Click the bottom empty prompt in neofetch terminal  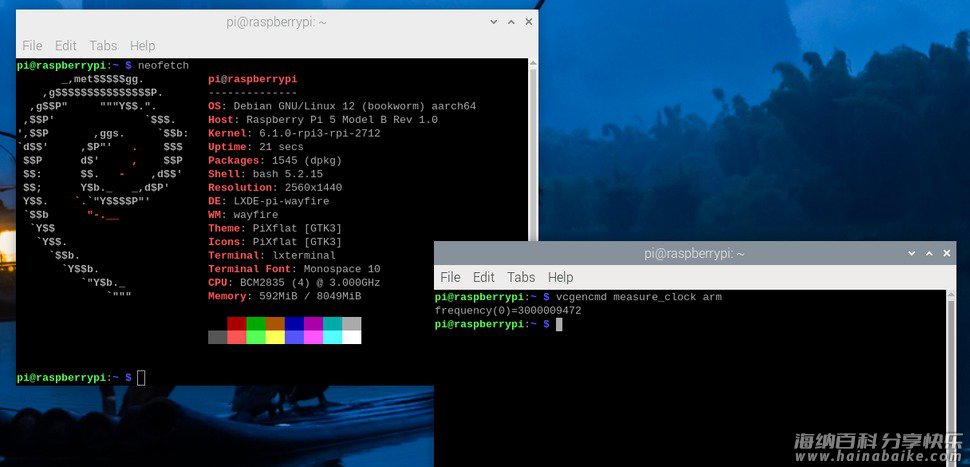click(81, 378)
